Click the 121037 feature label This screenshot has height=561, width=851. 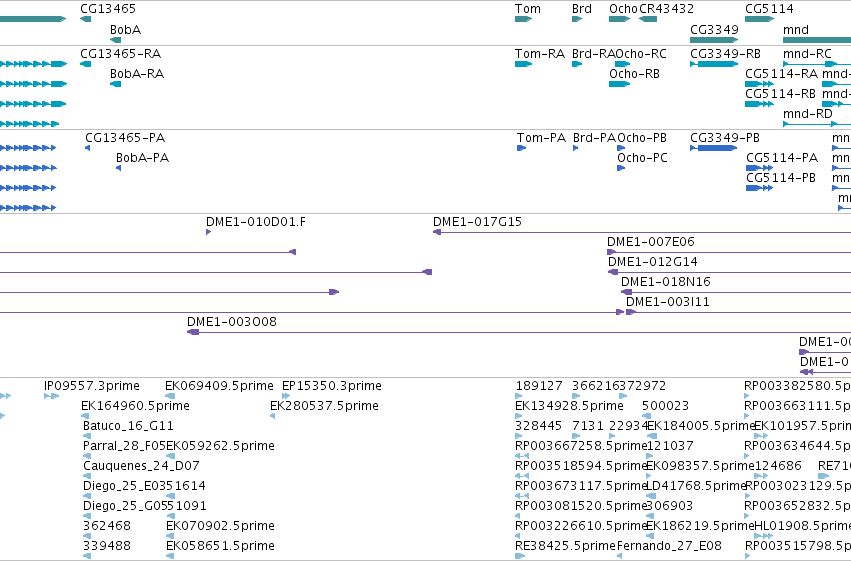[x=670, y=446]
